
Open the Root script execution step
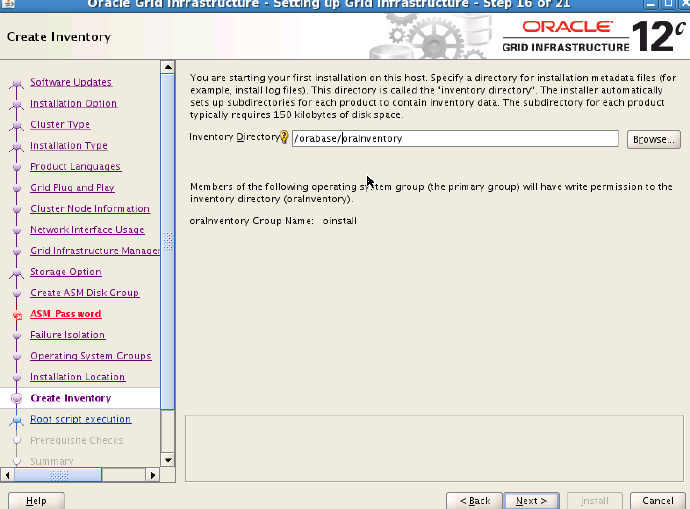(81, 419)
